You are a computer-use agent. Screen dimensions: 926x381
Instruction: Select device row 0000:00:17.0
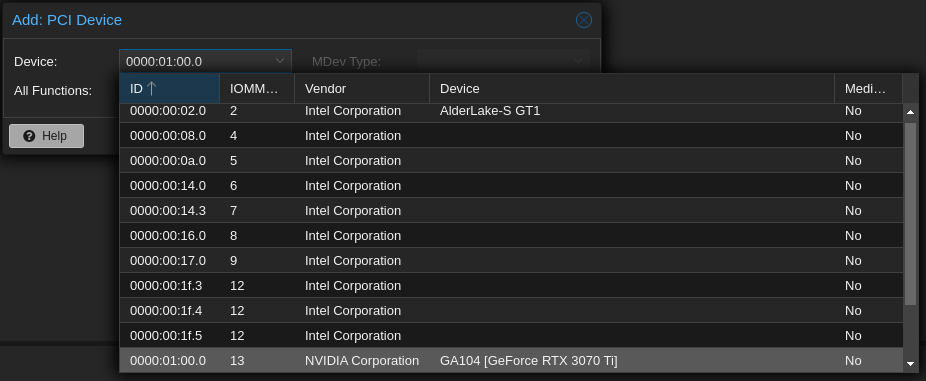[511, 260]
